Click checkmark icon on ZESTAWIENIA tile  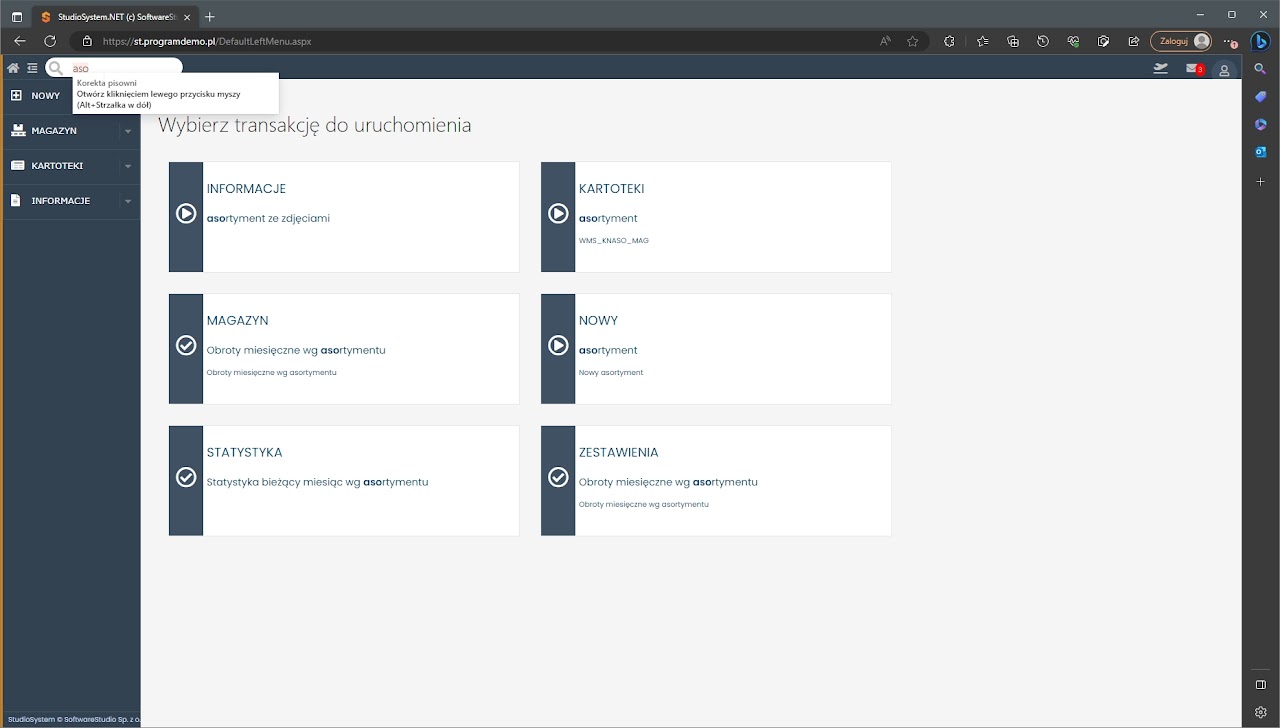click(558, 478)
